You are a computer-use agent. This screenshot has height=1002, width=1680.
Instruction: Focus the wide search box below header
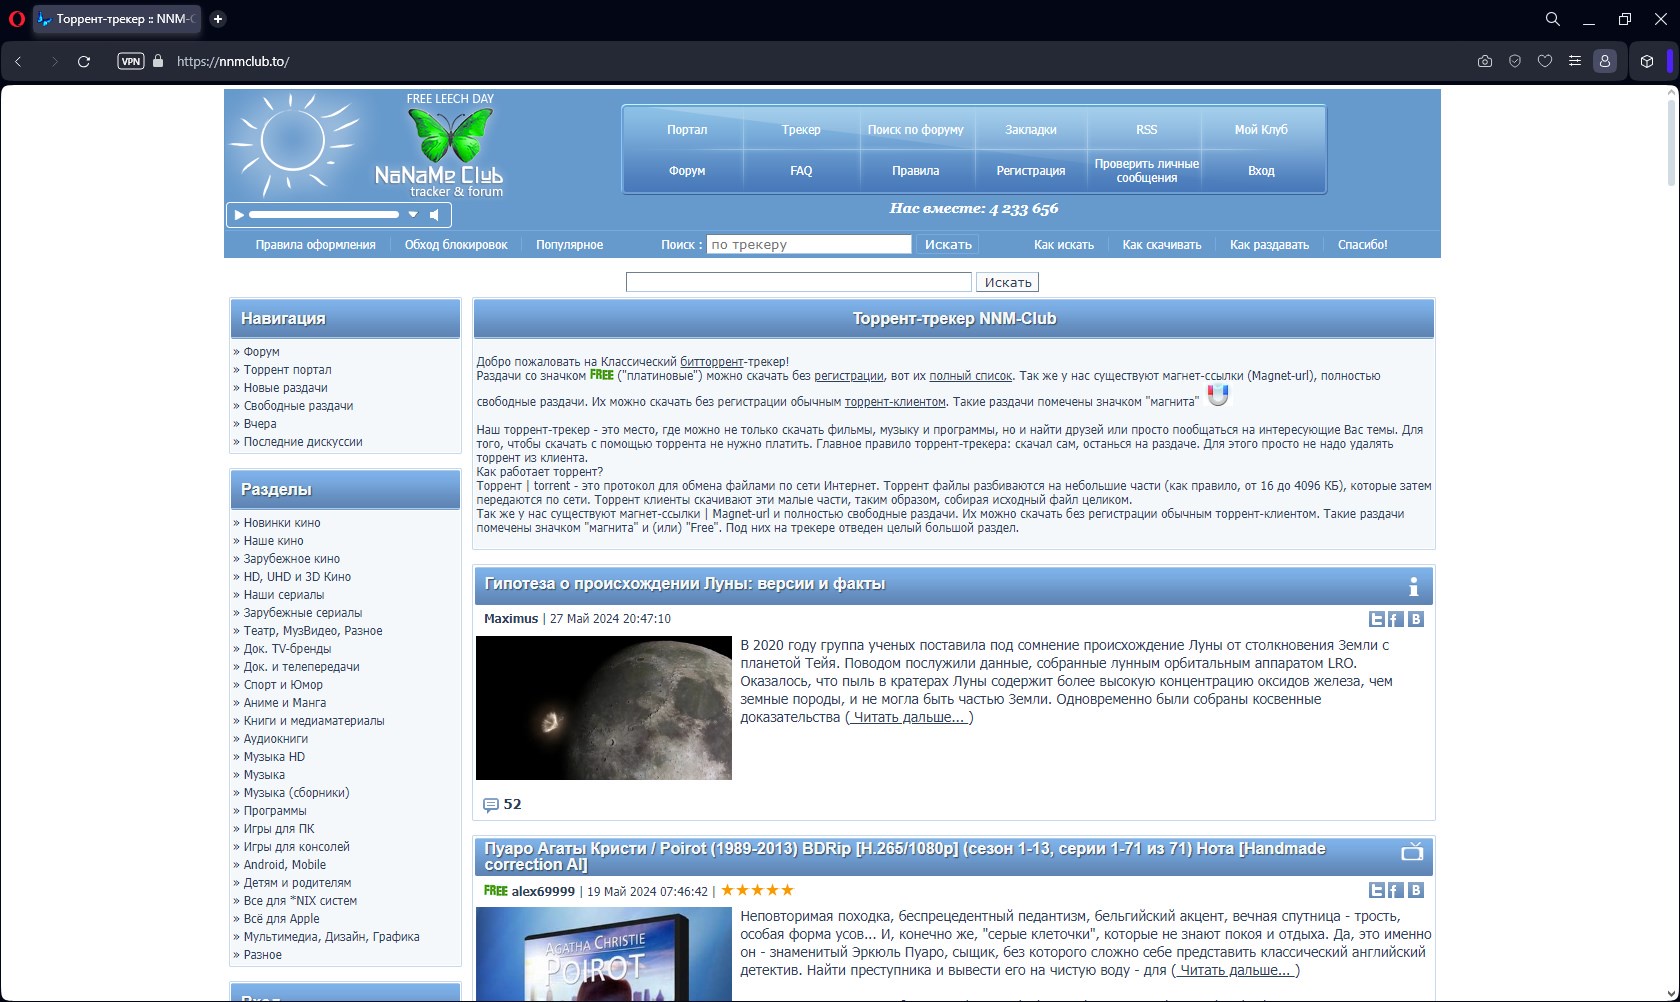tap(798, 283)
